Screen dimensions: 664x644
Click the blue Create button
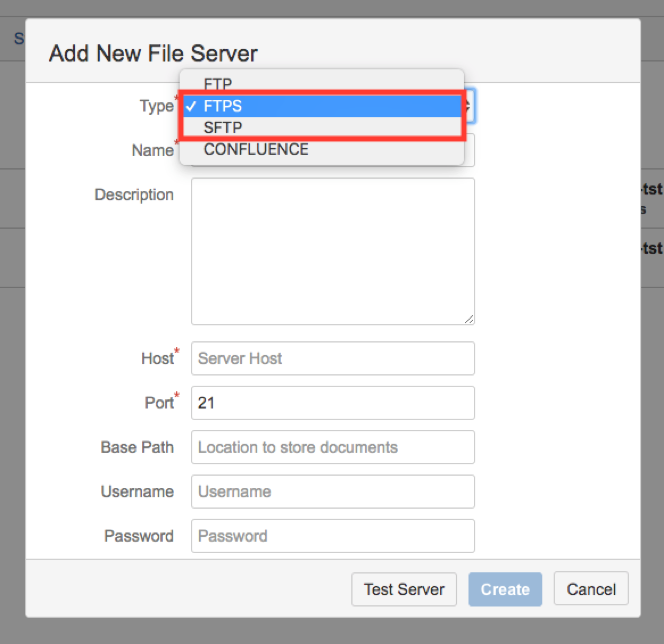tap(505, 589)
